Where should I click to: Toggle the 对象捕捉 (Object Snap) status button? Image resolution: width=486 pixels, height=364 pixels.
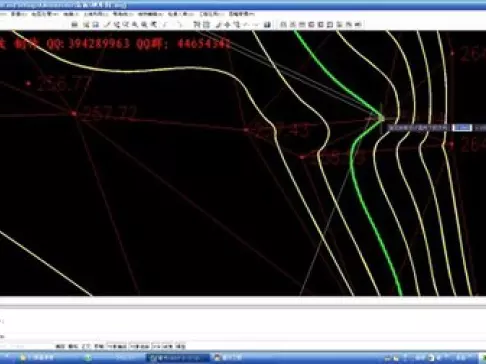(117, 346)
